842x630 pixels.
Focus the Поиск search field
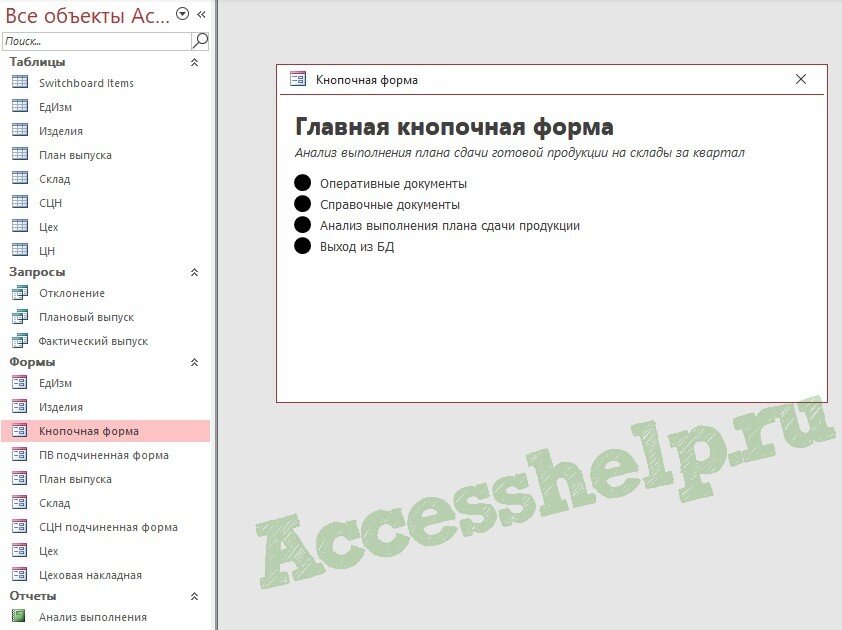[97, 41]
